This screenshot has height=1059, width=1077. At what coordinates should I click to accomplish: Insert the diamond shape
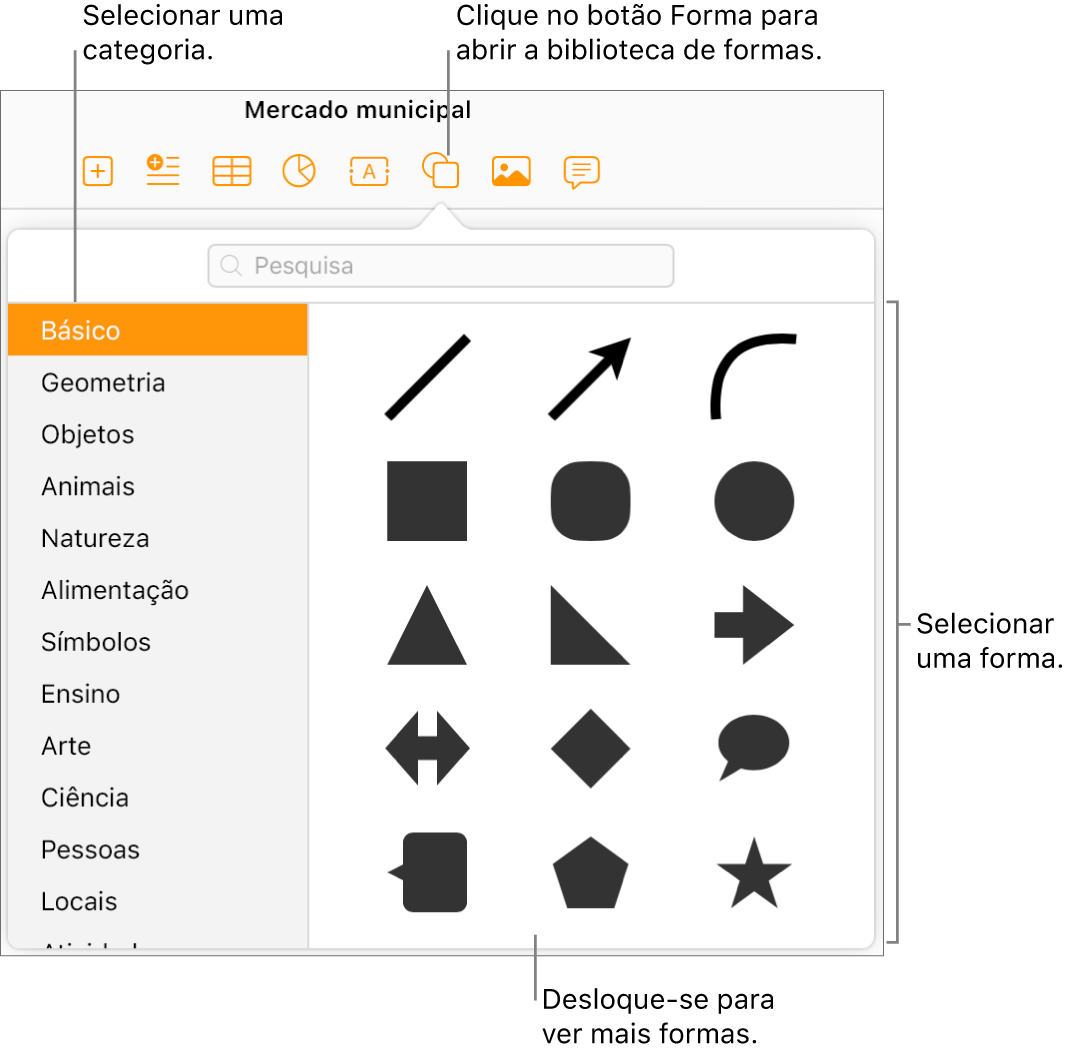(591, 749)
